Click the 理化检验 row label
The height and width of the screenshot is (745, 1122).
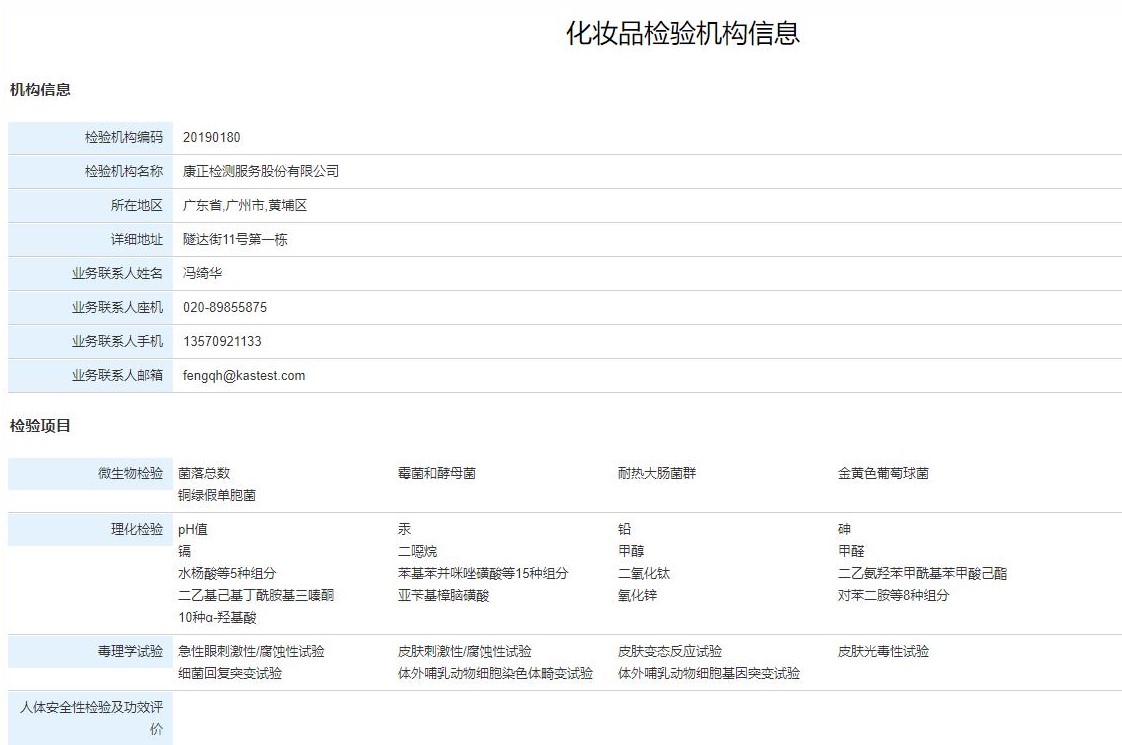point(137,529)
